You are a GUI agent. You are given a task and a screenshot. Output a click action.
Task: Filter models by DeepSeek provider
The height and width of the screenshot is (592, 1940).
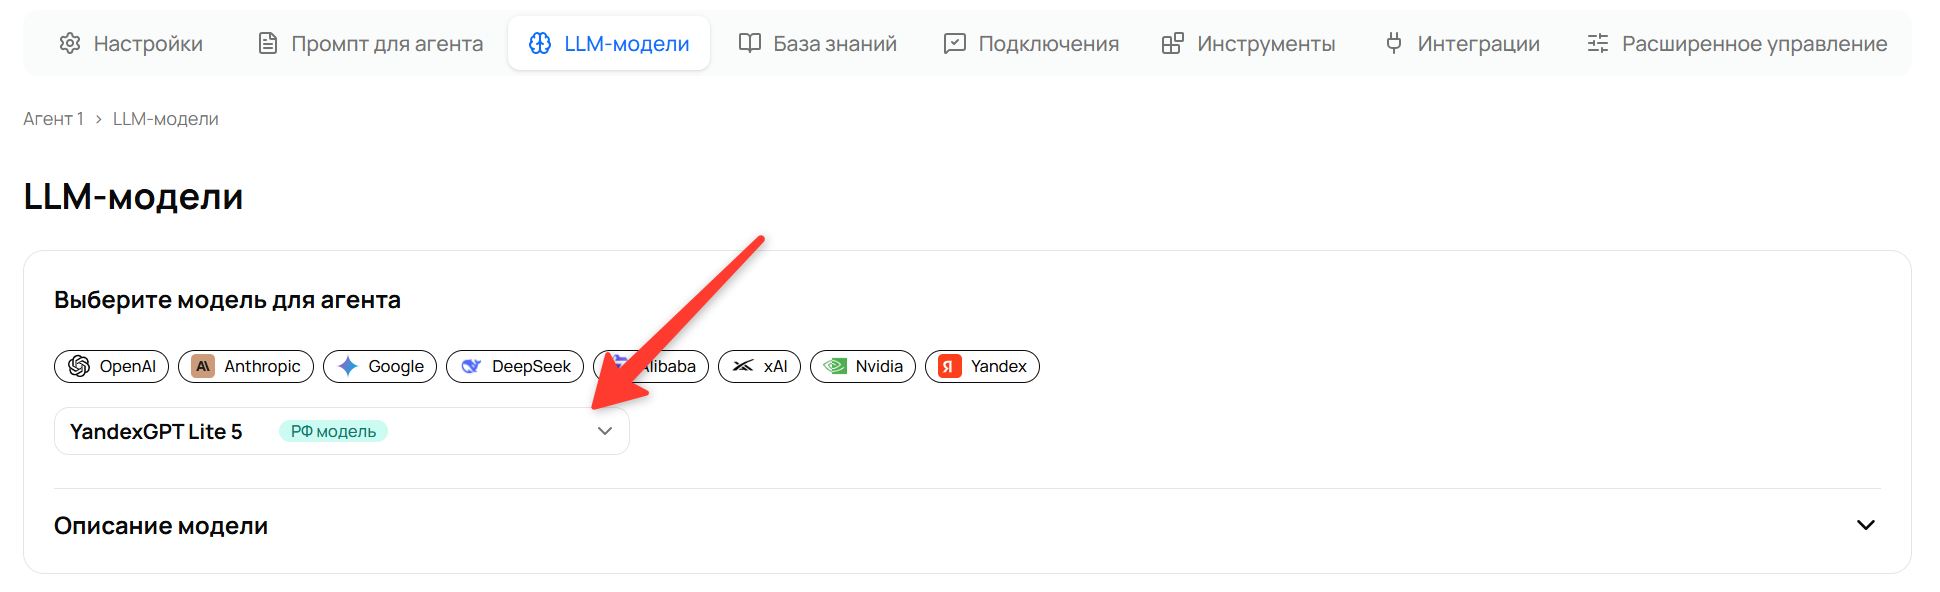515,366
